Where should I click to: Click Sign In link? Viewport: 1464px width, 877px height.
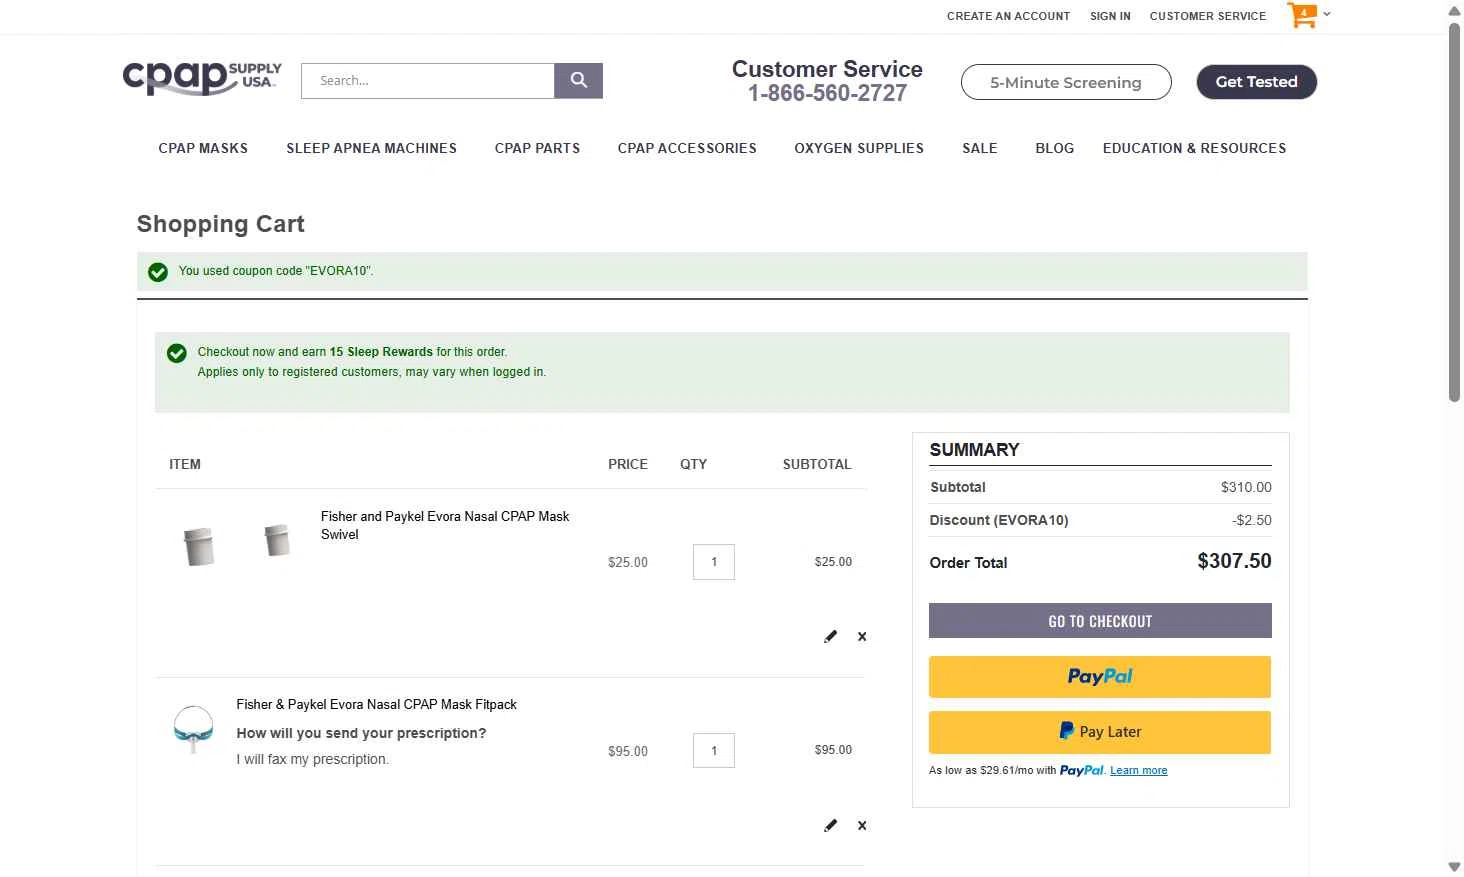pyautogui.click(x=1110, y=16)
